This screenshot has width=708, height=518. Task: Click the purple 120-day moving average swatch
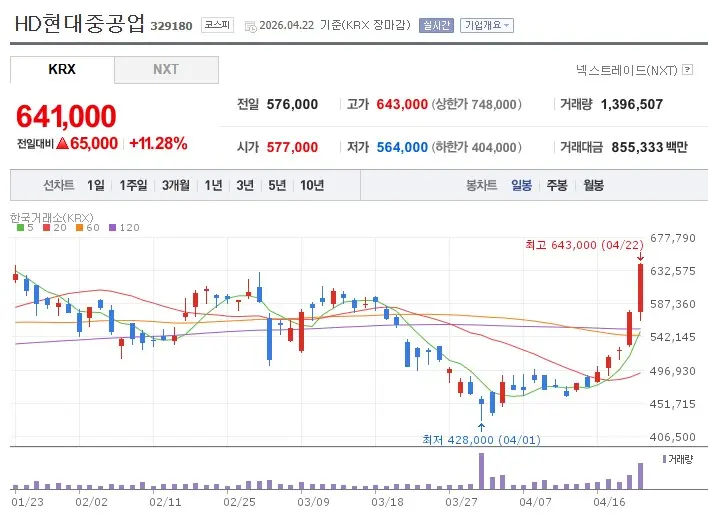[x=113, y=228]
